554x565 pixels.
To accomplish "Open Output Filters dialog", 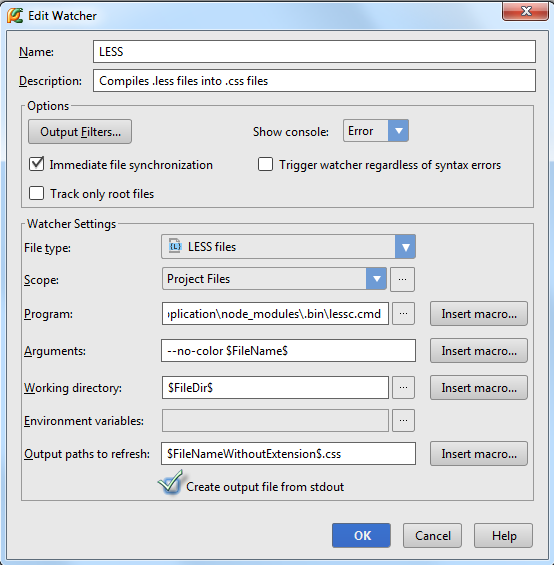I will (80, 132).
